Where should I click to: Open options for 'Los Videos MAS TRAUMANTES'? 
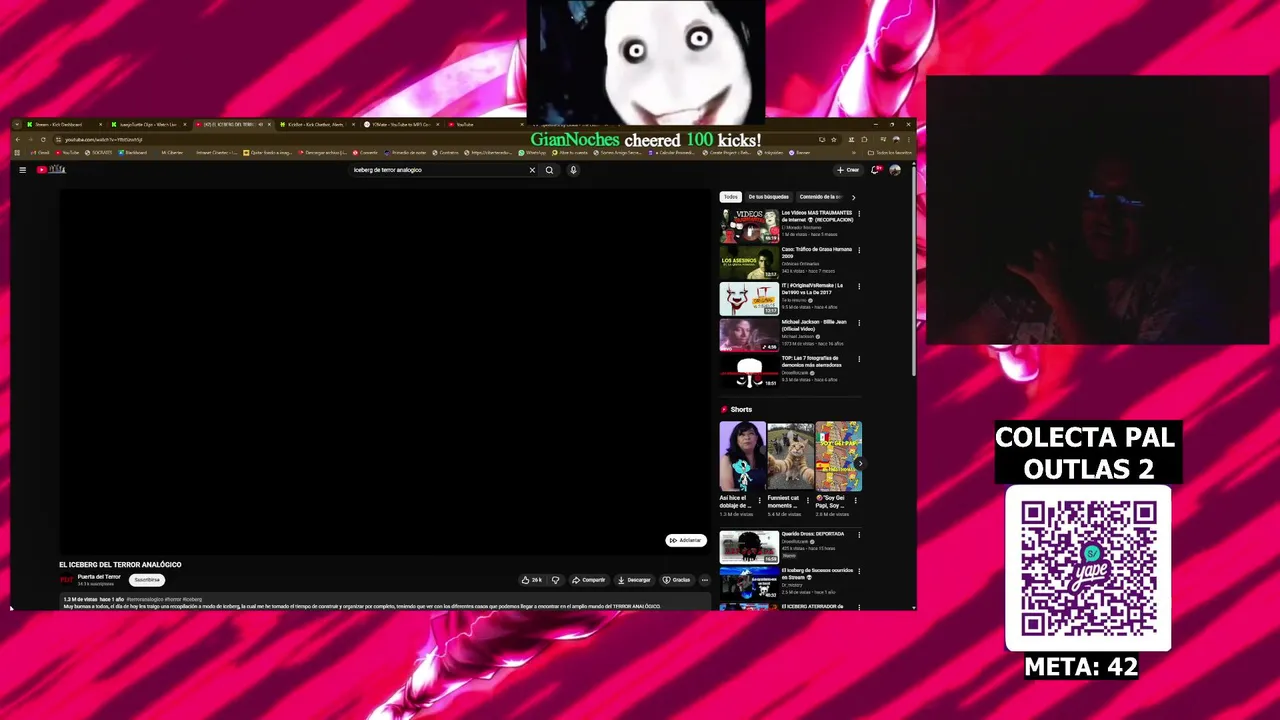pos(859,214)
